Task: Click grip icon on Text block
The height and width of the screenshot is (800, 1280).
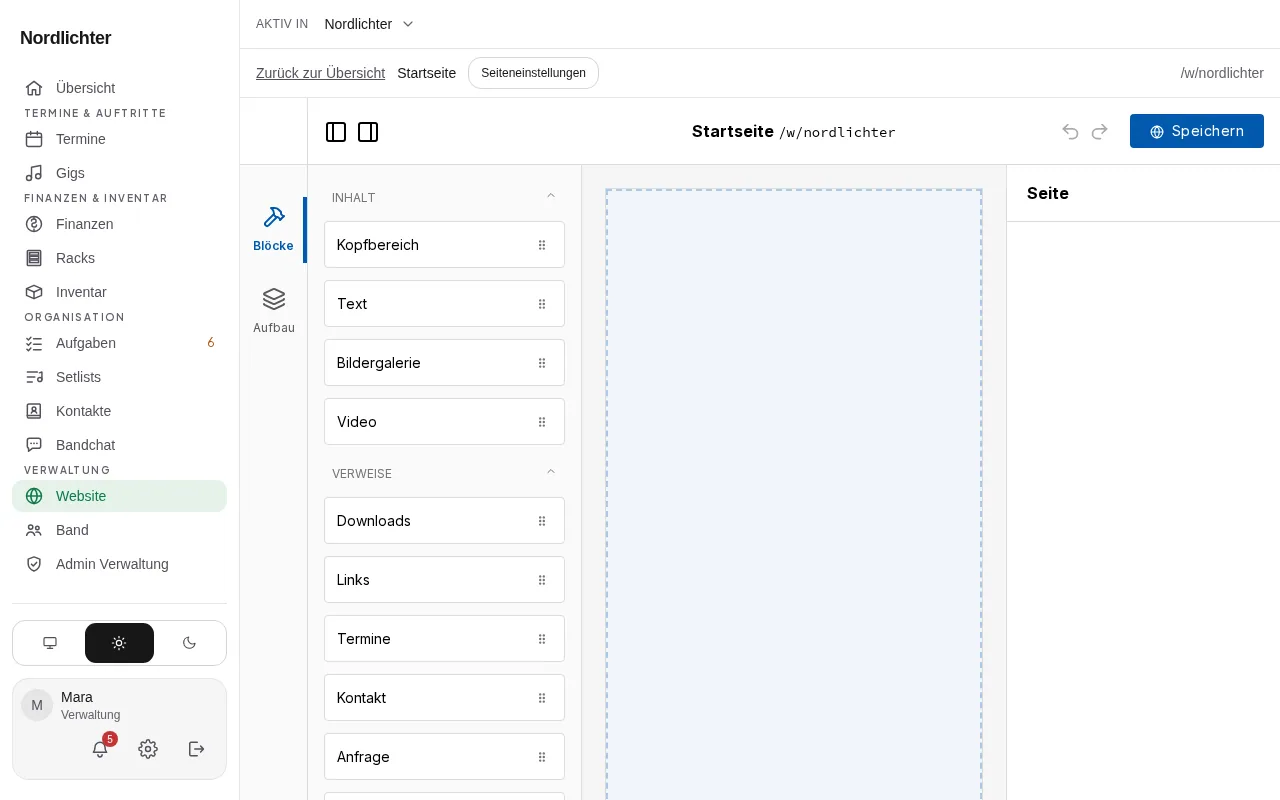Action: 542,304
